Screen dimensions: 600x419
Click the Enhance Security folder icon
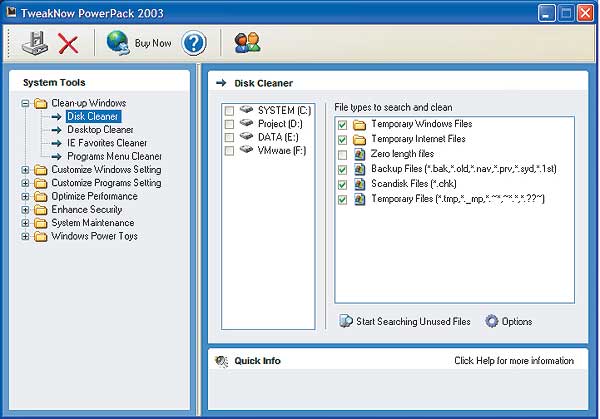pos(41,210)
